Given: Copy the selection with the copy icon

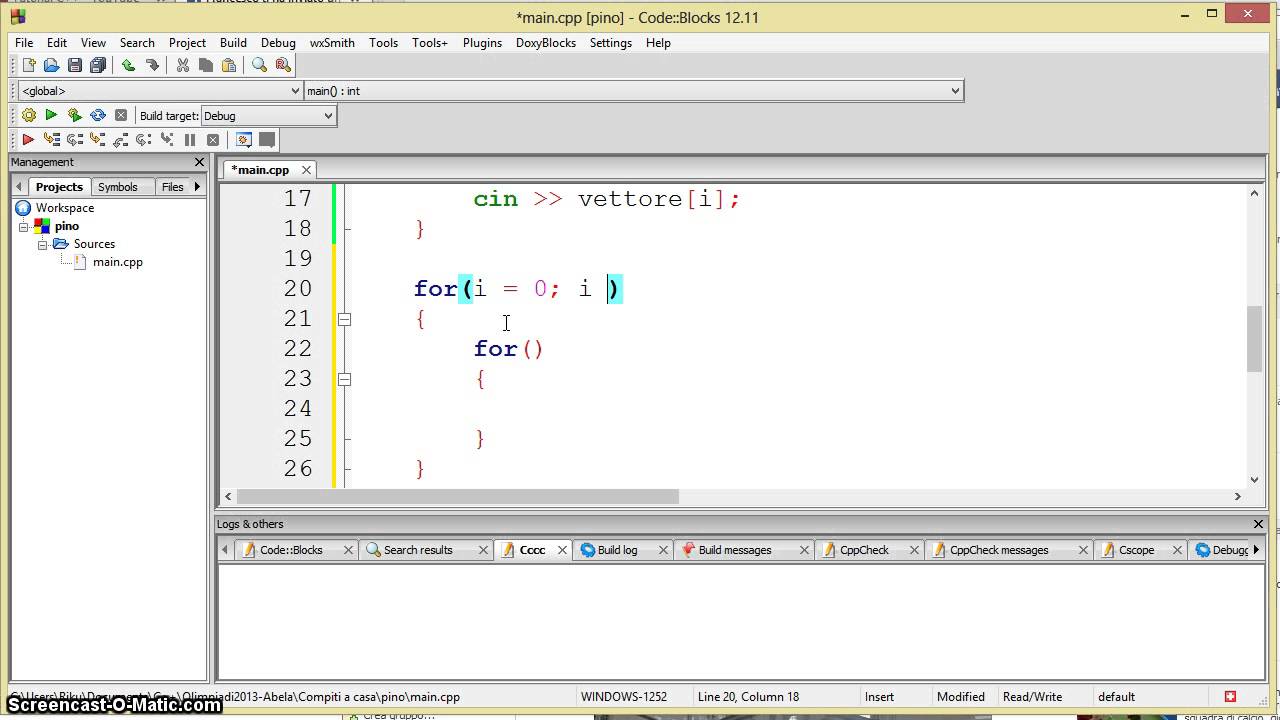Looking at the screenshot, I should click(x=206, y=65).
